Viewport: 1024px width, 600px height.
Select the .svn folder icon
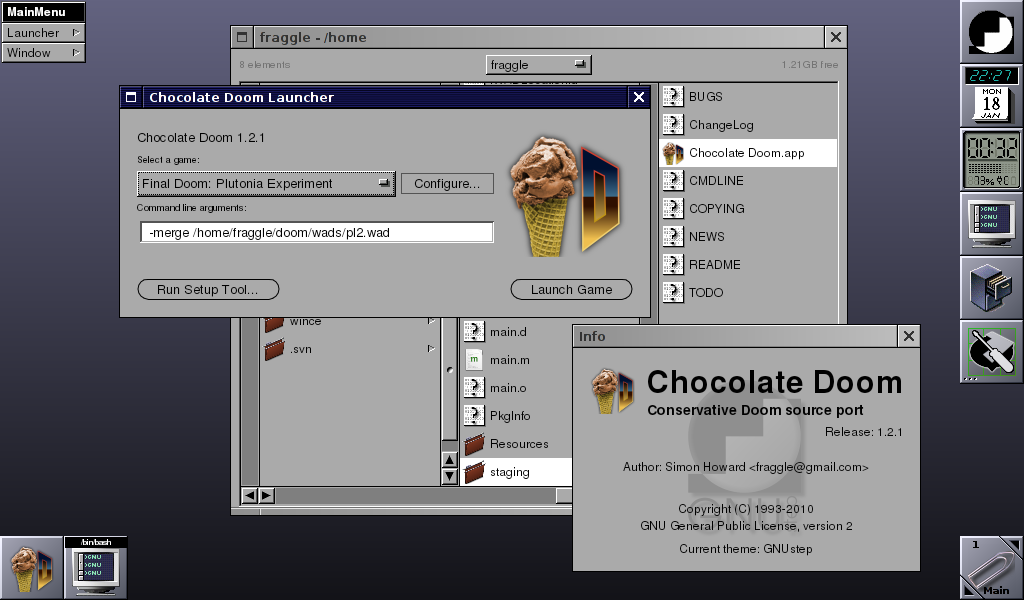click(274, 349)
